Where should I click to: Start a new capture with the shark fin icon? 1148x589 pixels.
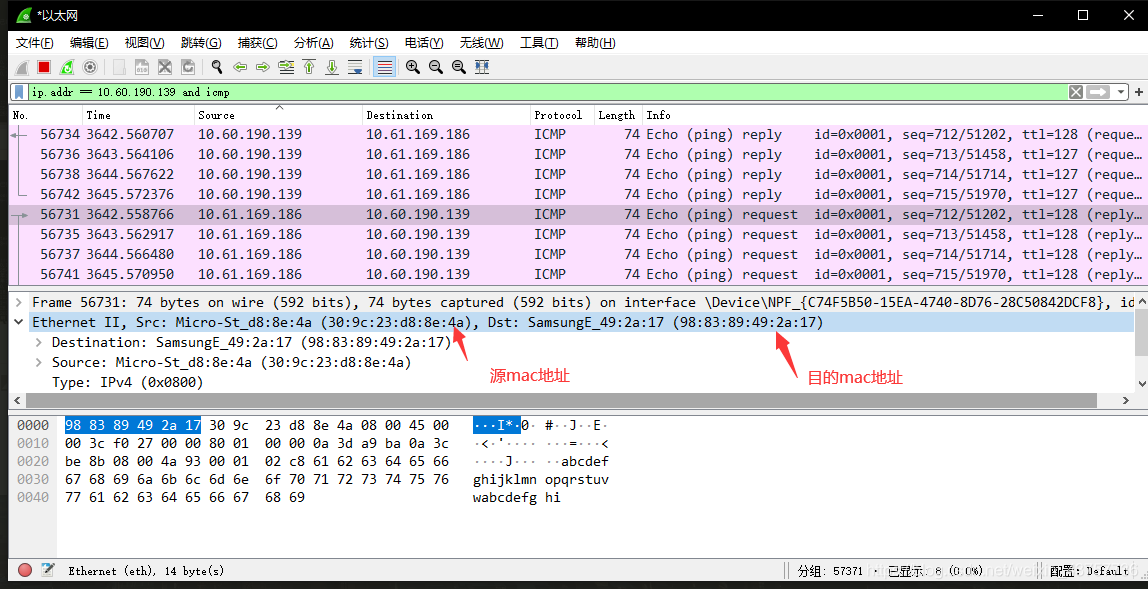[22, 67]
